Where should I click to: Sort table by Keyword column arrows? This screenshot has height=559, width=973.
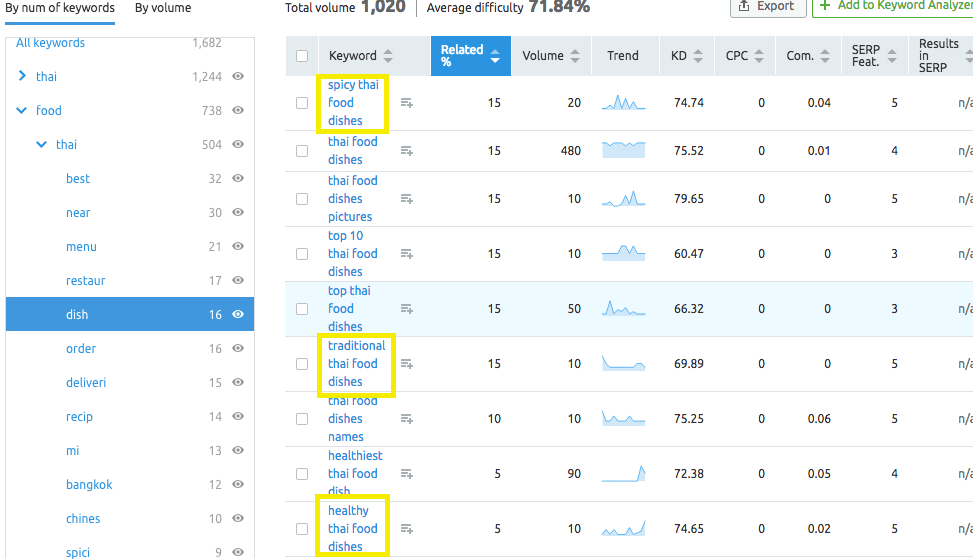coord(388,56)
